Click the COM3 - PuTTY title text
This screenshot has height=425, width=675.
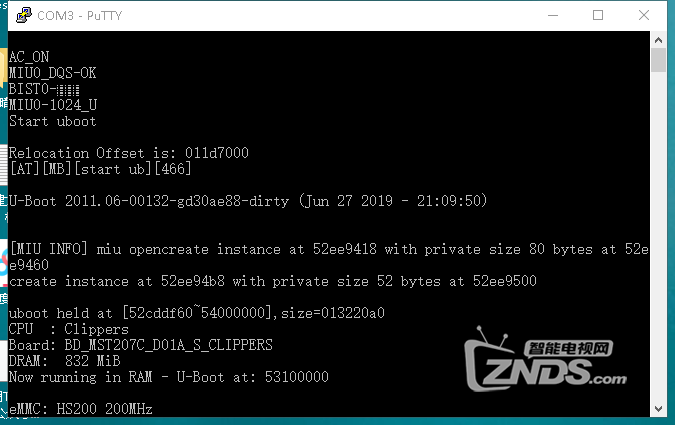click(80, 16)
